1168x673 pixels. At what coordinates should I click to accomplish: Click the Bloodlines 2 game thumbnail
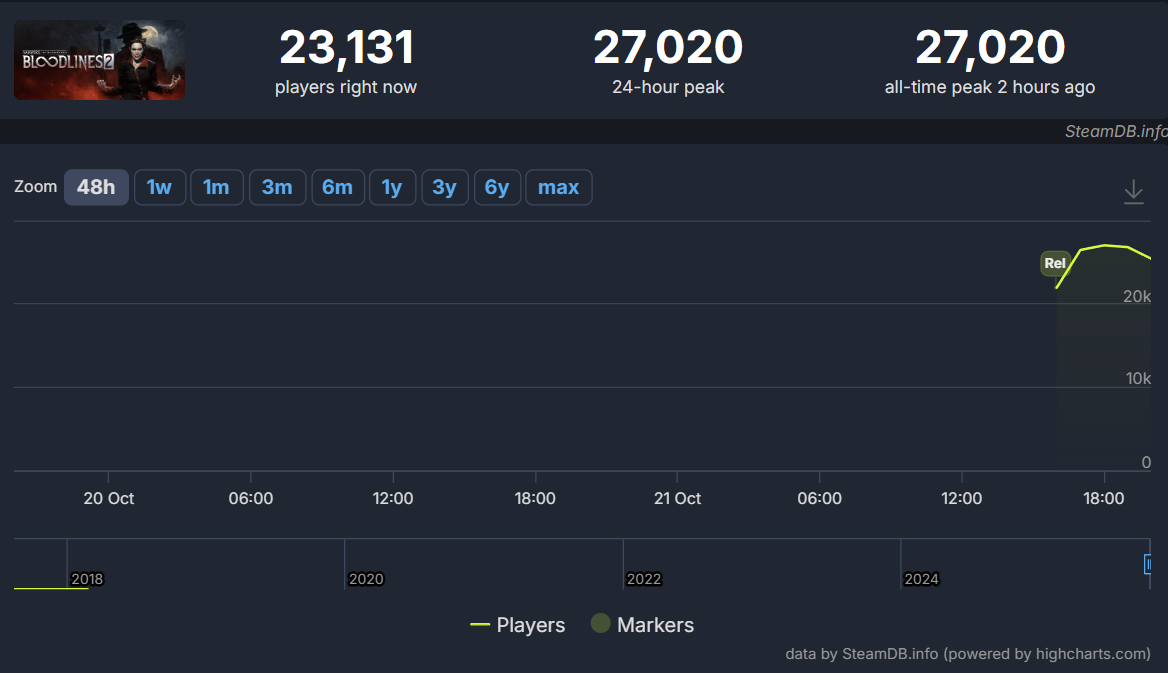[99, 60]
